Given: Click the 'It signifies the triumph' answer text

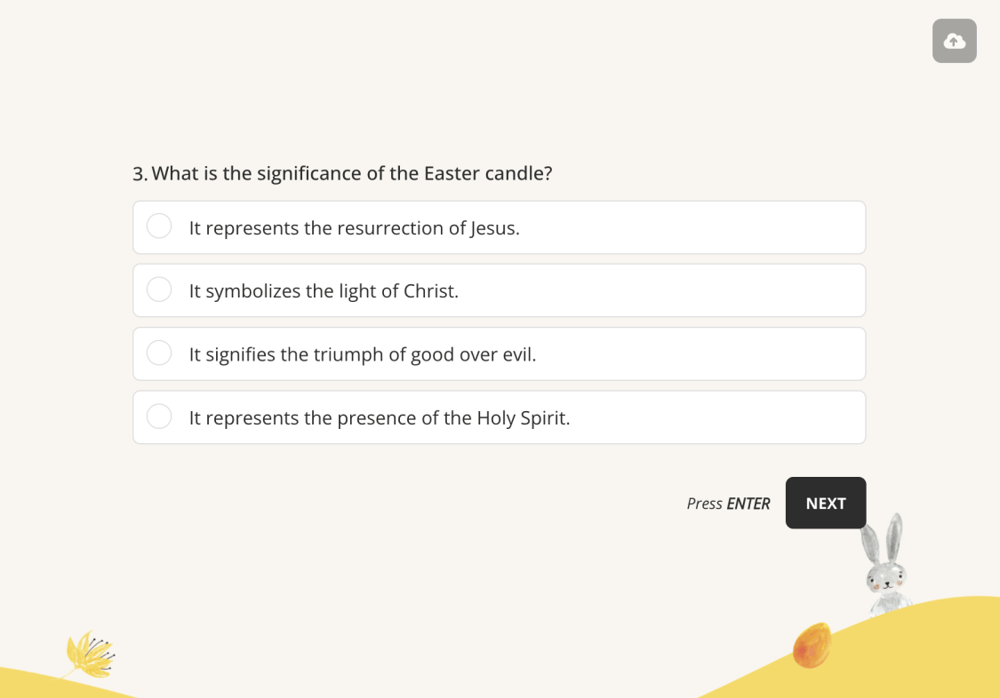Looking at the screenshot, I should [362, 354].
